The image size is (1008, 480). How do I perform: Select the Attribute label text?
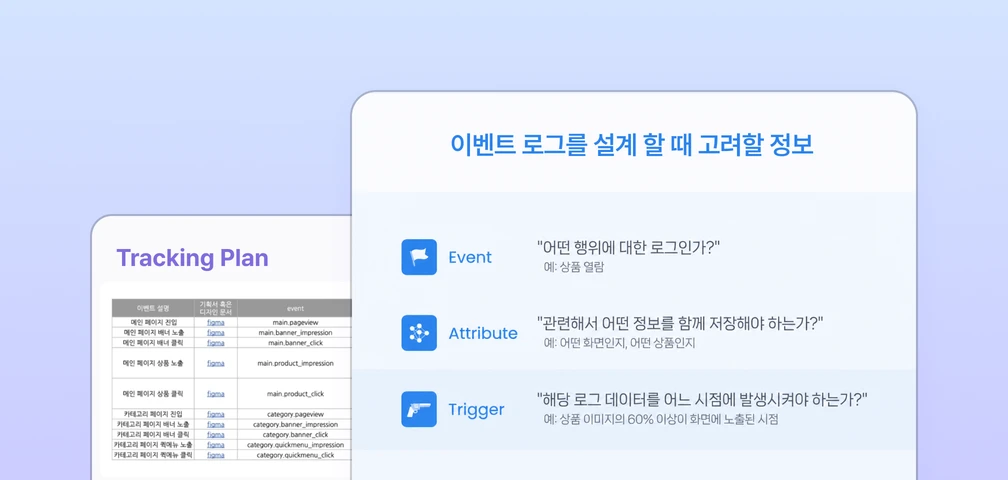pyautogui.click(x=483, y=333)
